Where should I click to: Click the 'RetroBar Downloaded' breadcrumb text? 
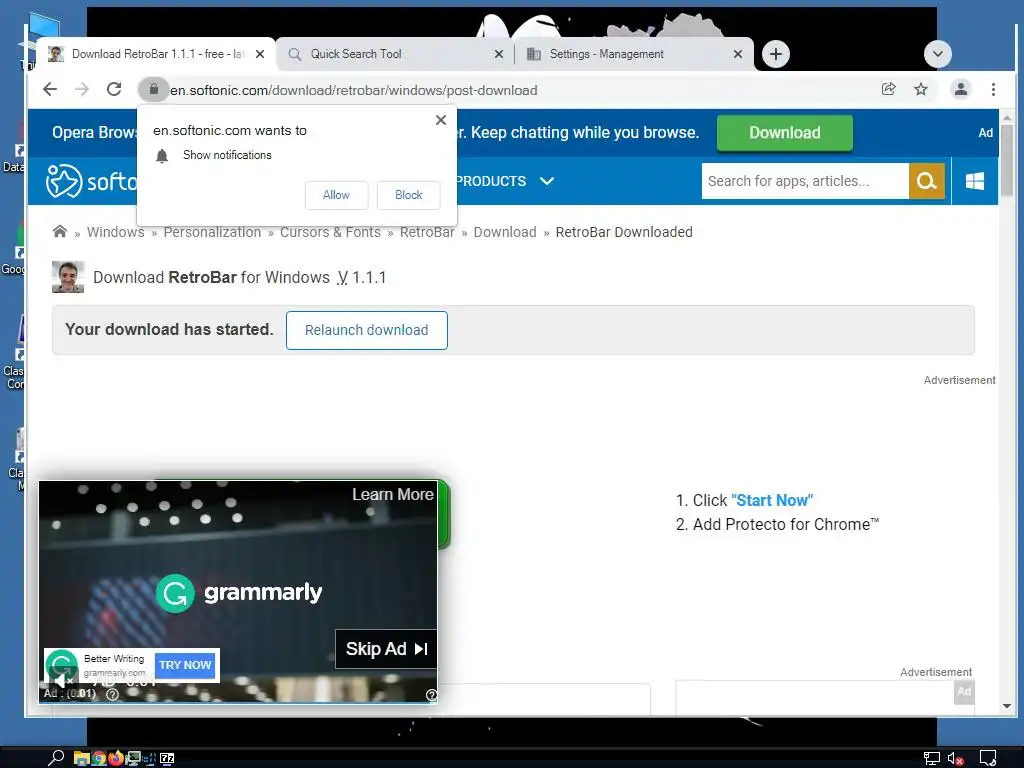[x=624, y=232]
